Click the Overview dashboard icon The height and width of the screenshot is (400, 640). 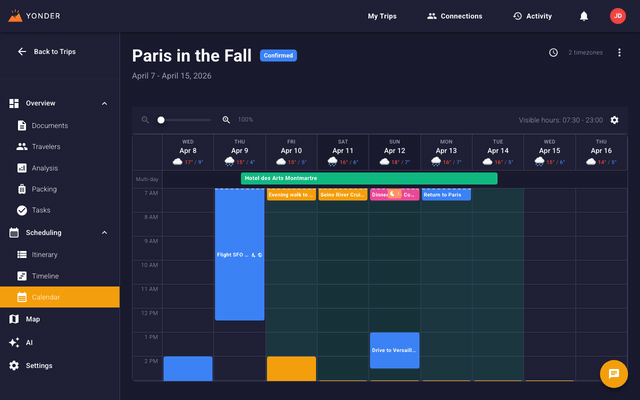(14, 103)
